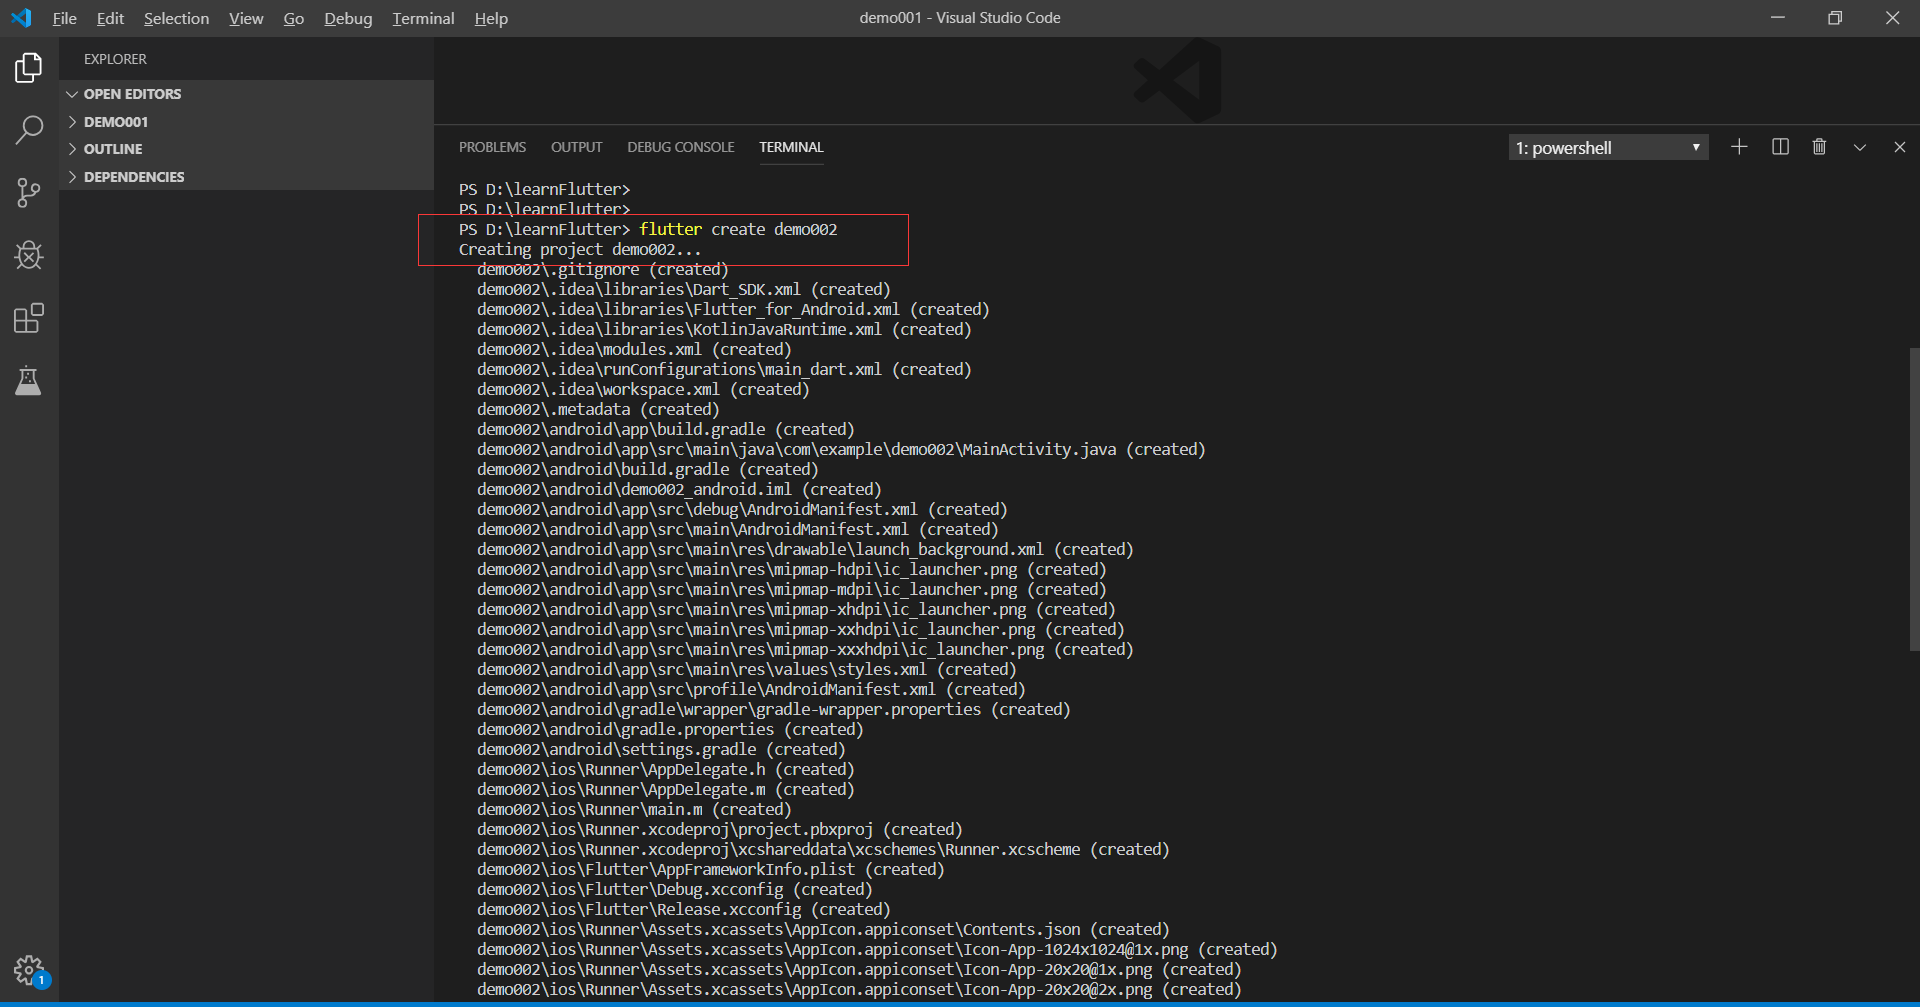The height and width of the screenshot is (1007, 1920).
Task: Click the VS Code logo in title bar
Action: pyautogui.click(x=21, y=18)
